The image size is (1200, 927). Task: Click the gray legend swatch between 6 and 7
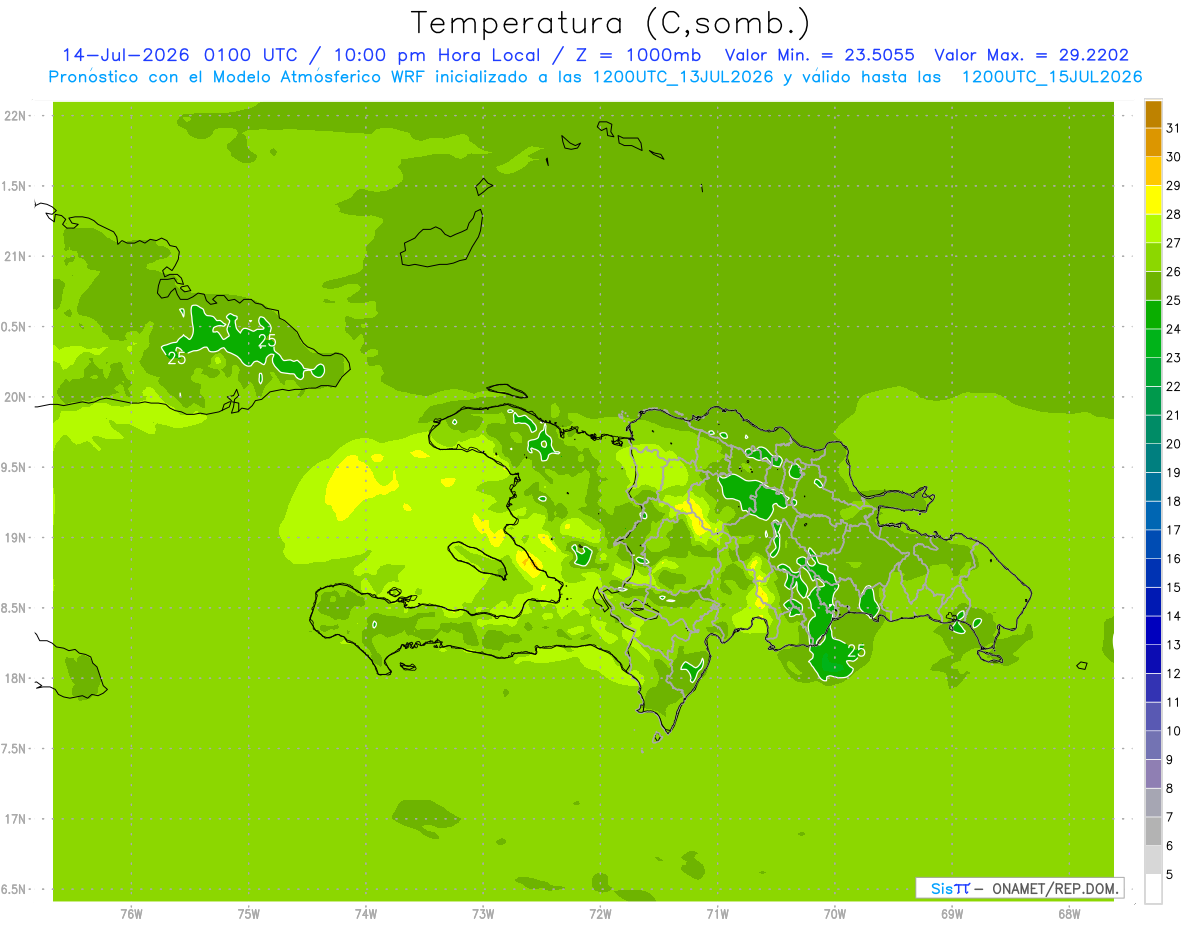pos(1153,831)
